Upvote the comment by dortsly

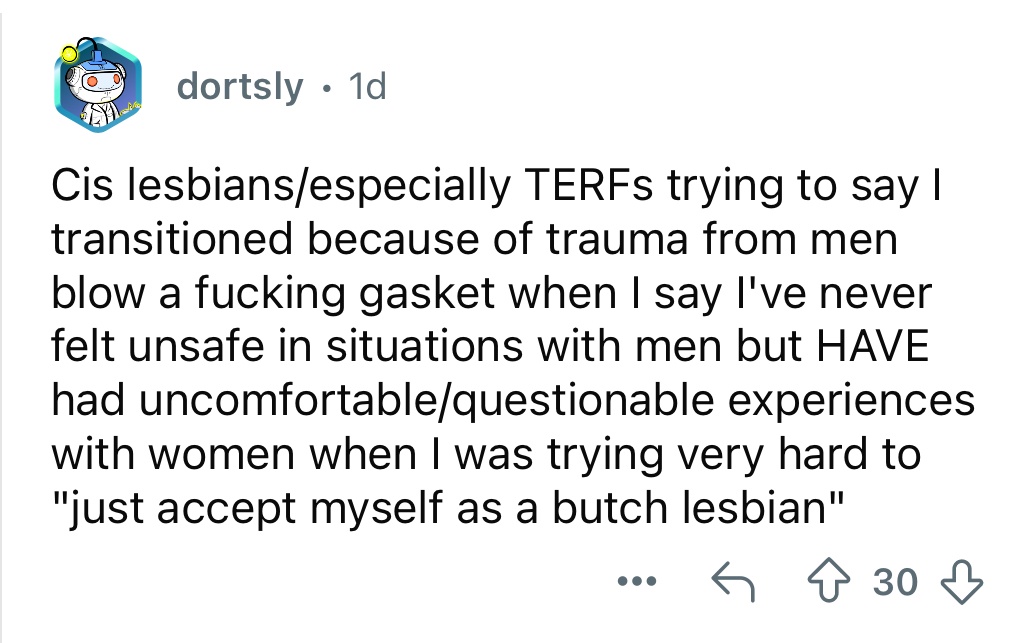(829, 580)
